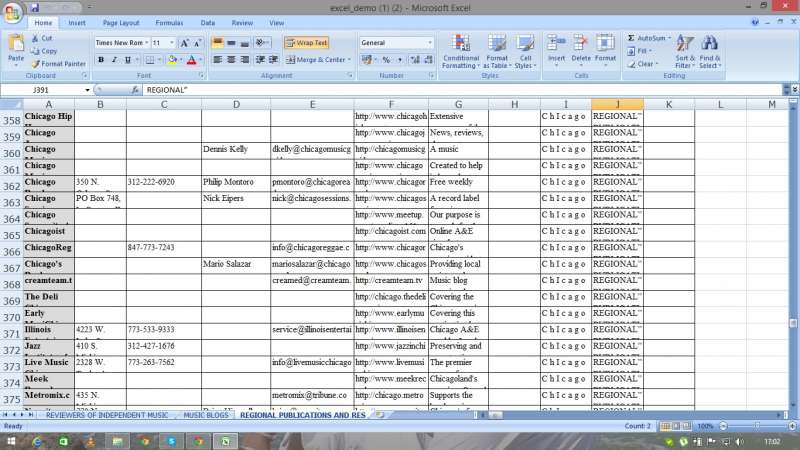Toggle Bold formatting

click(101, 60)
